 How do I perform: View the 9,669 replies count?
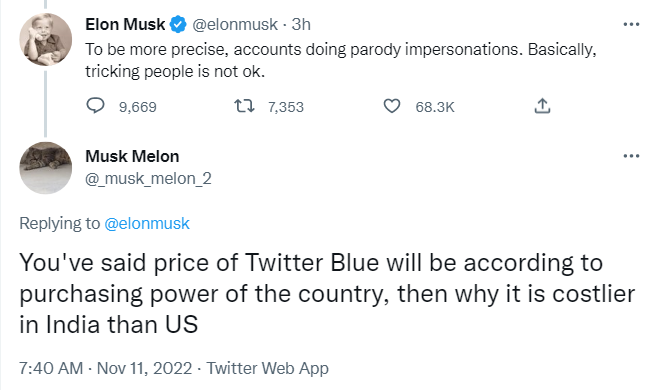point(138,107)
